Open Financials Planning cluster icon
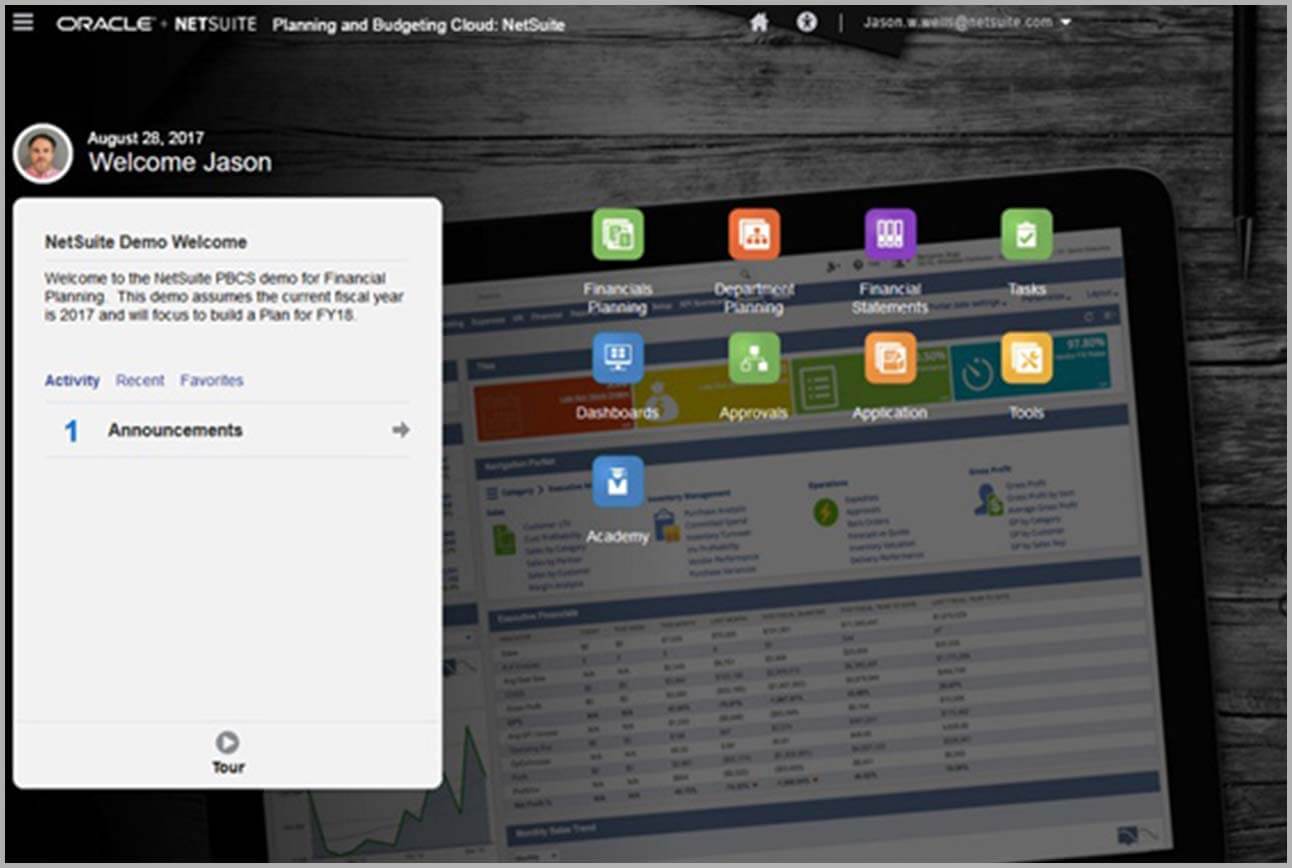The image size is (1292, 868). point(618,235)
